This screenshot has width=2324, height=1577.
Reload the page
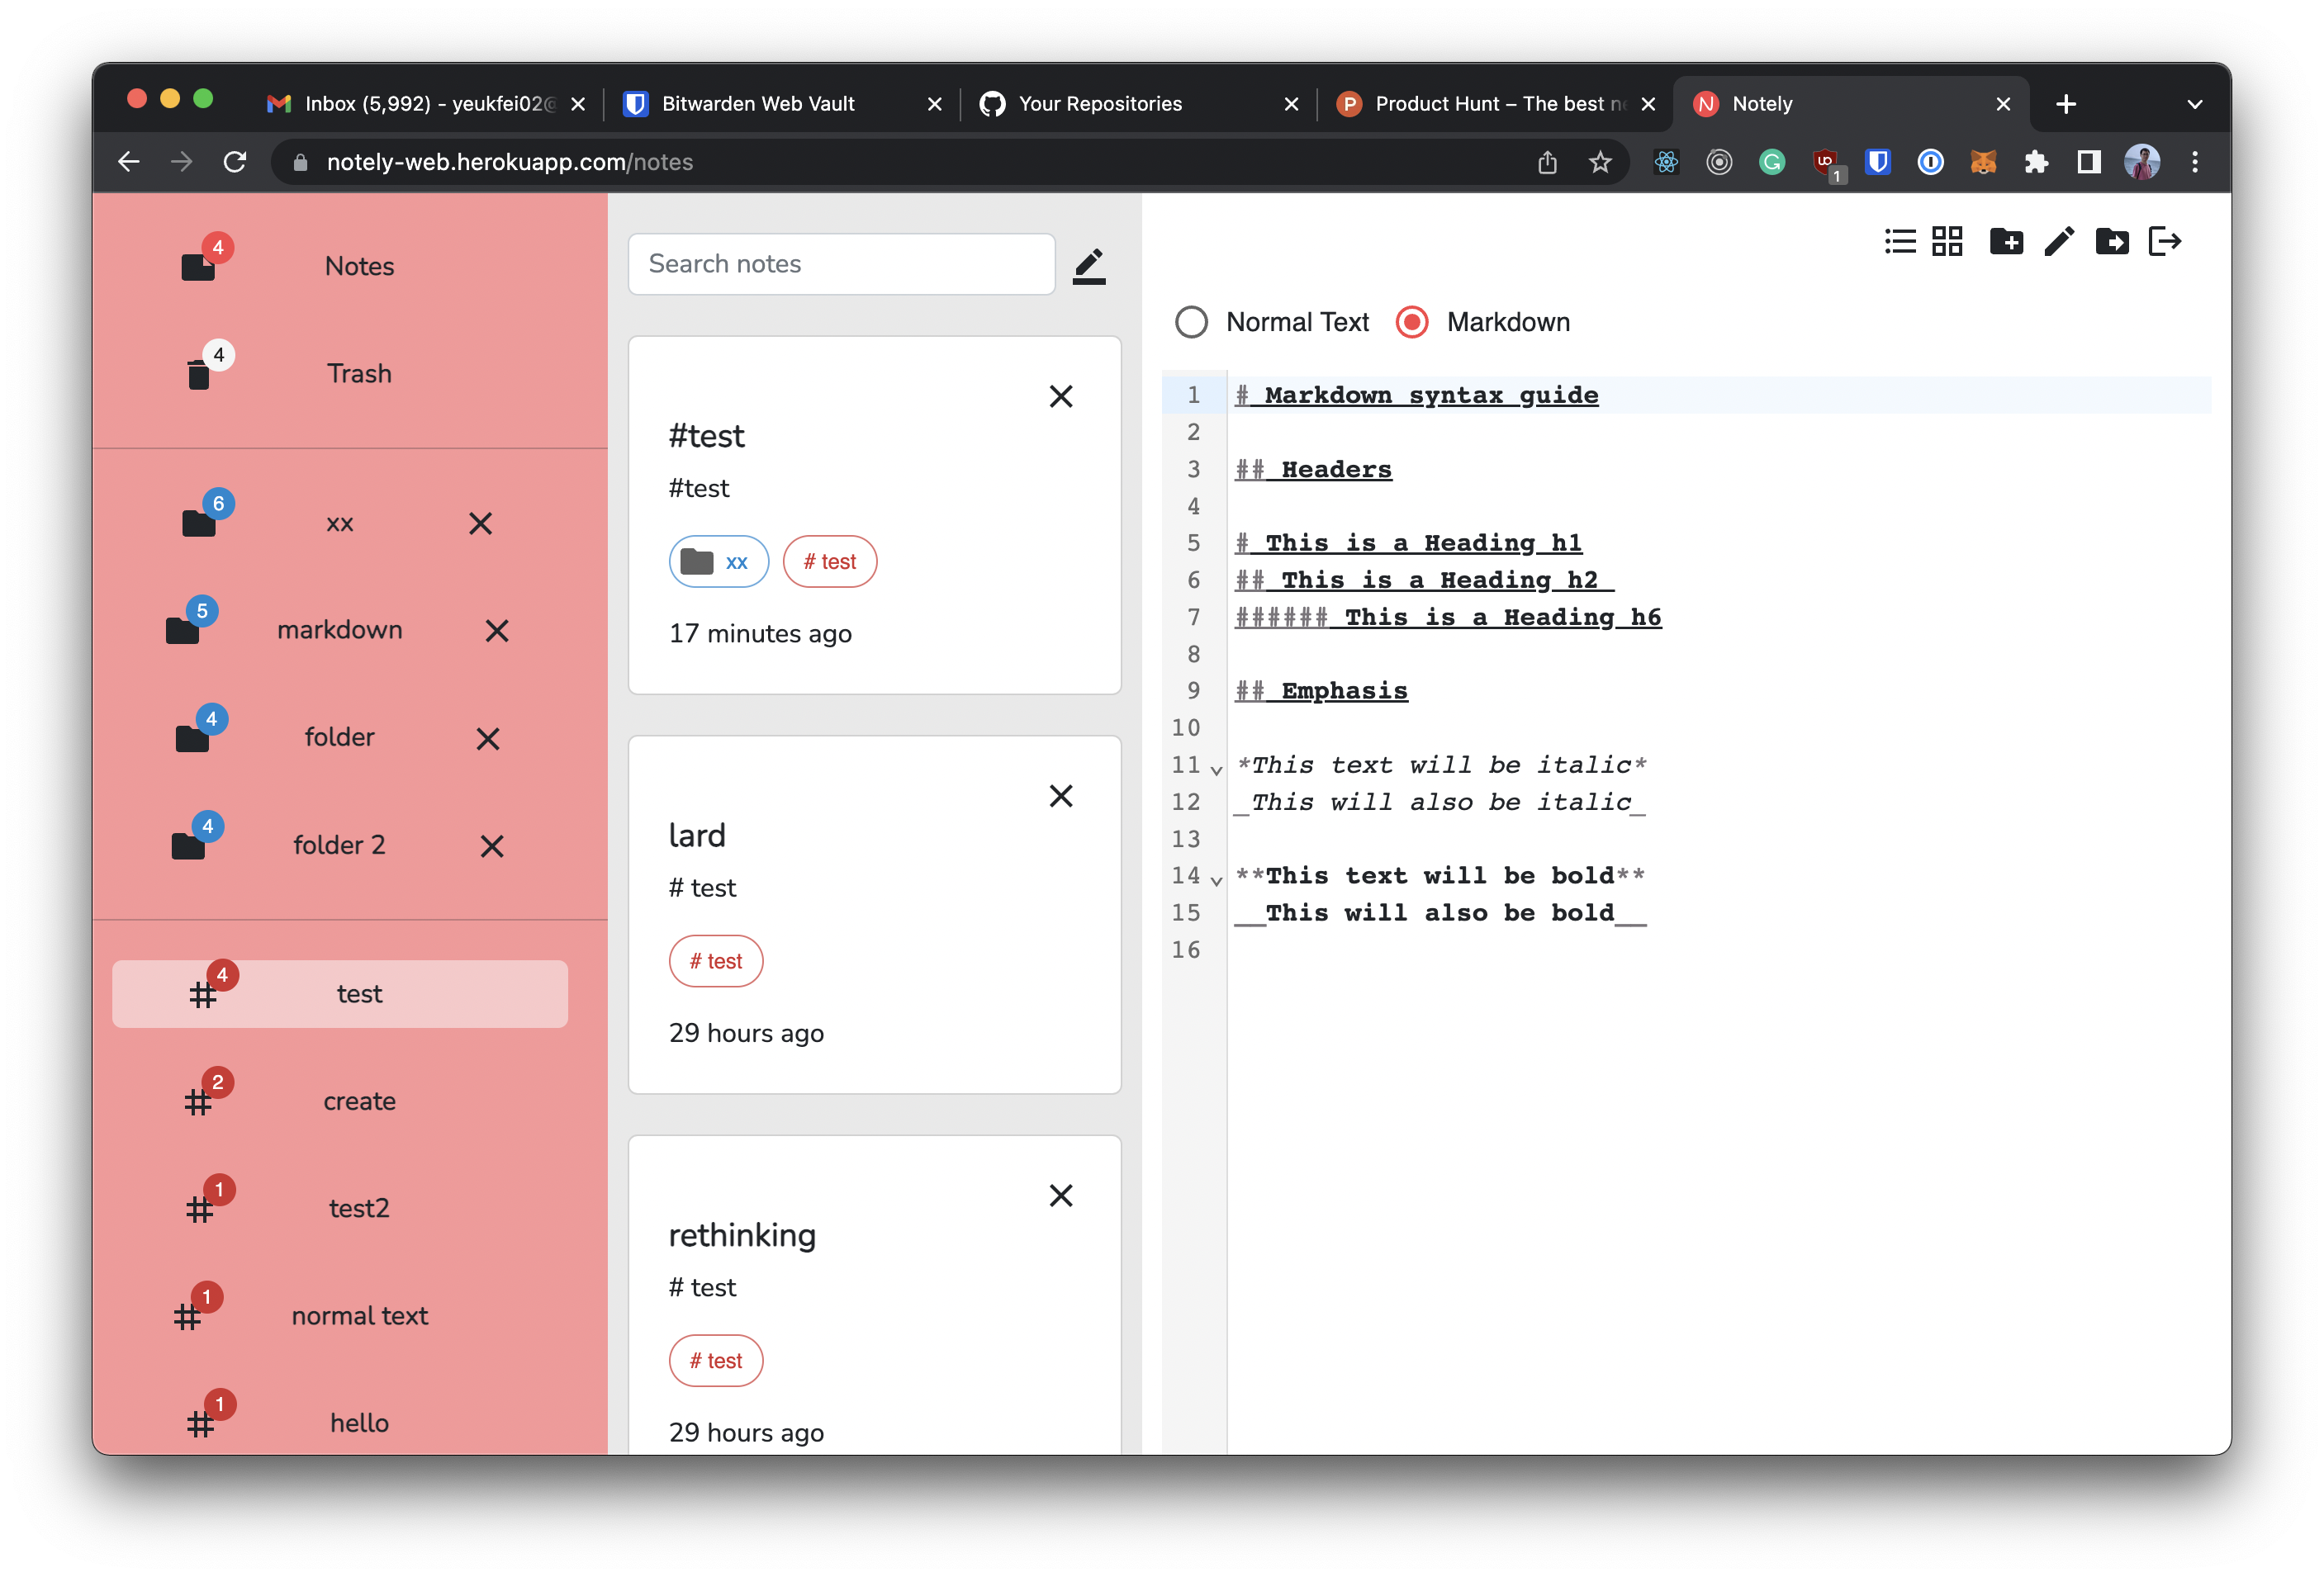pos(235,162)
